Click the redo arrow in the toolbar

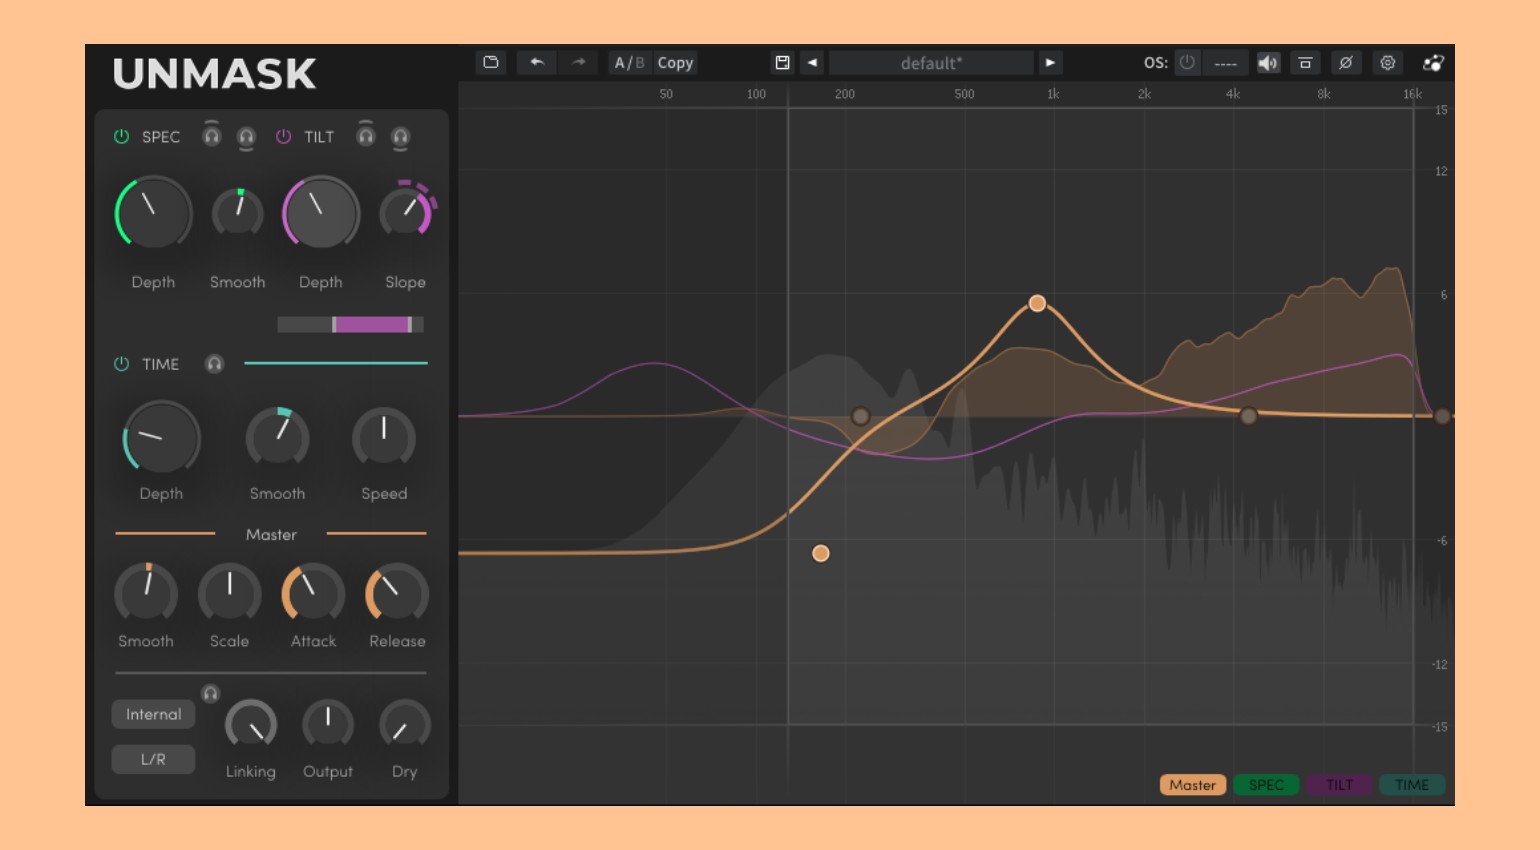[579, 62]
